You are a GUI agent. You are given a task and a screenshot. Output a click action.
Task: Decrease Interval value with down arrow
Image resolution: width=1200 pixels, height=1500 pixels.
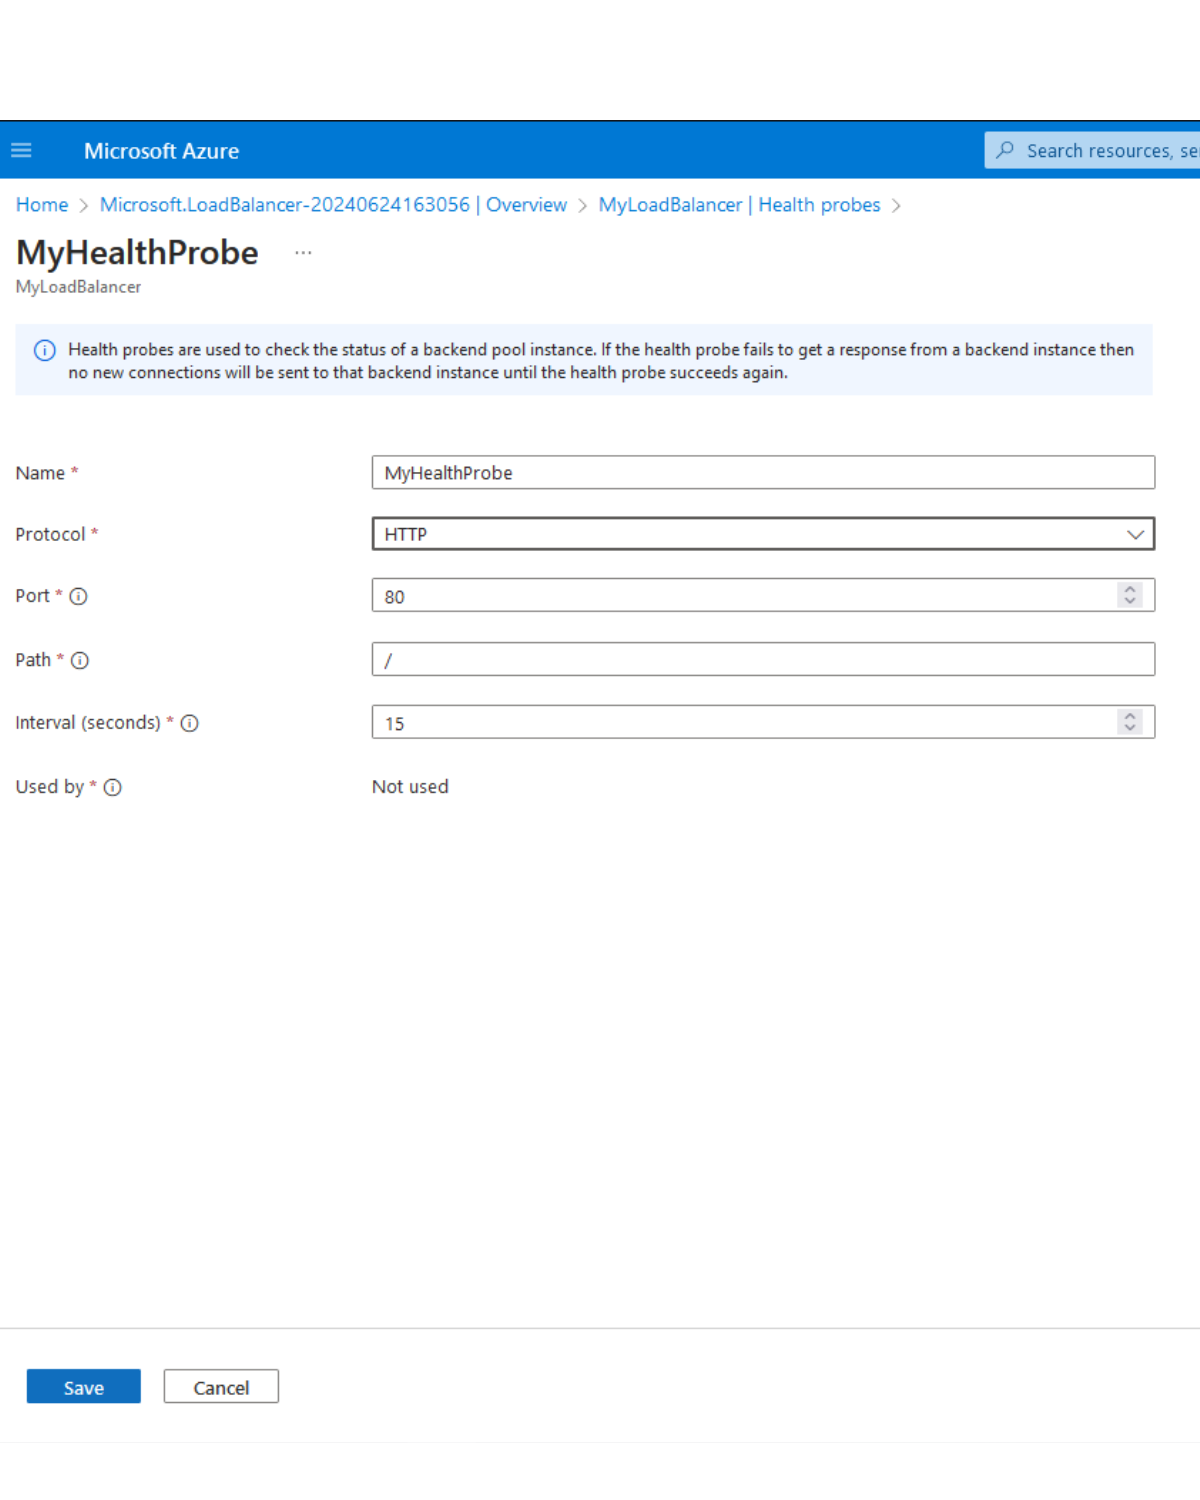point(1130,729)
